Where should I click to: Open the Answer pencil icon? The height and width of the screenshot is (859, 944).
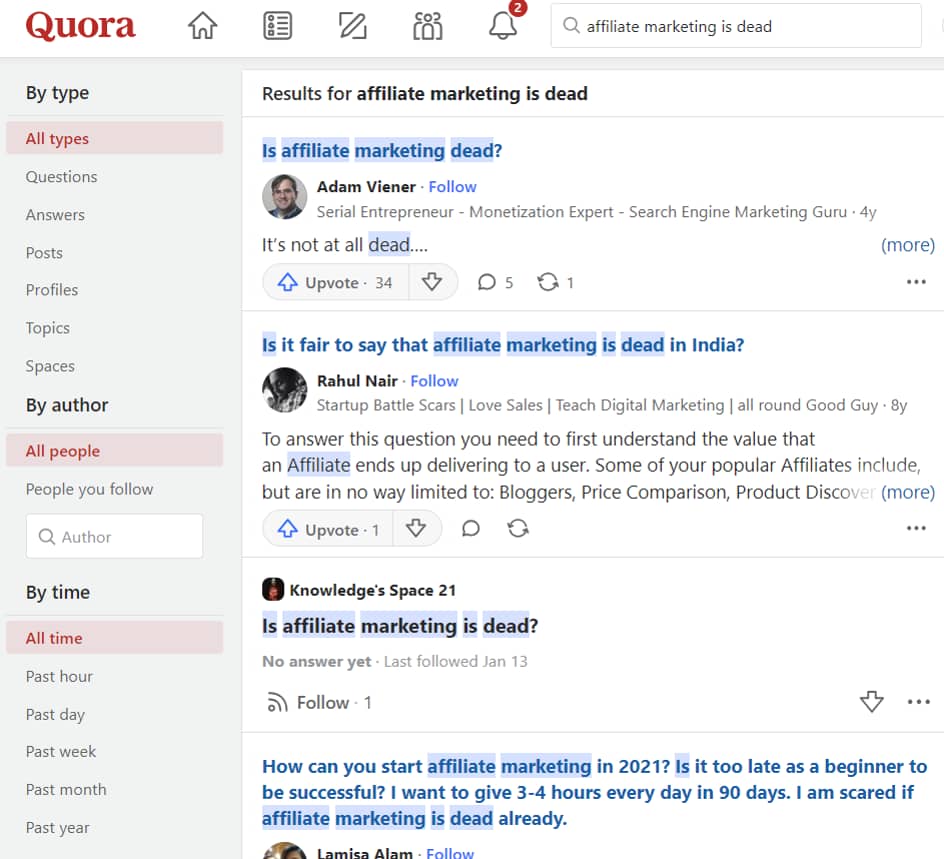[352, 26]
